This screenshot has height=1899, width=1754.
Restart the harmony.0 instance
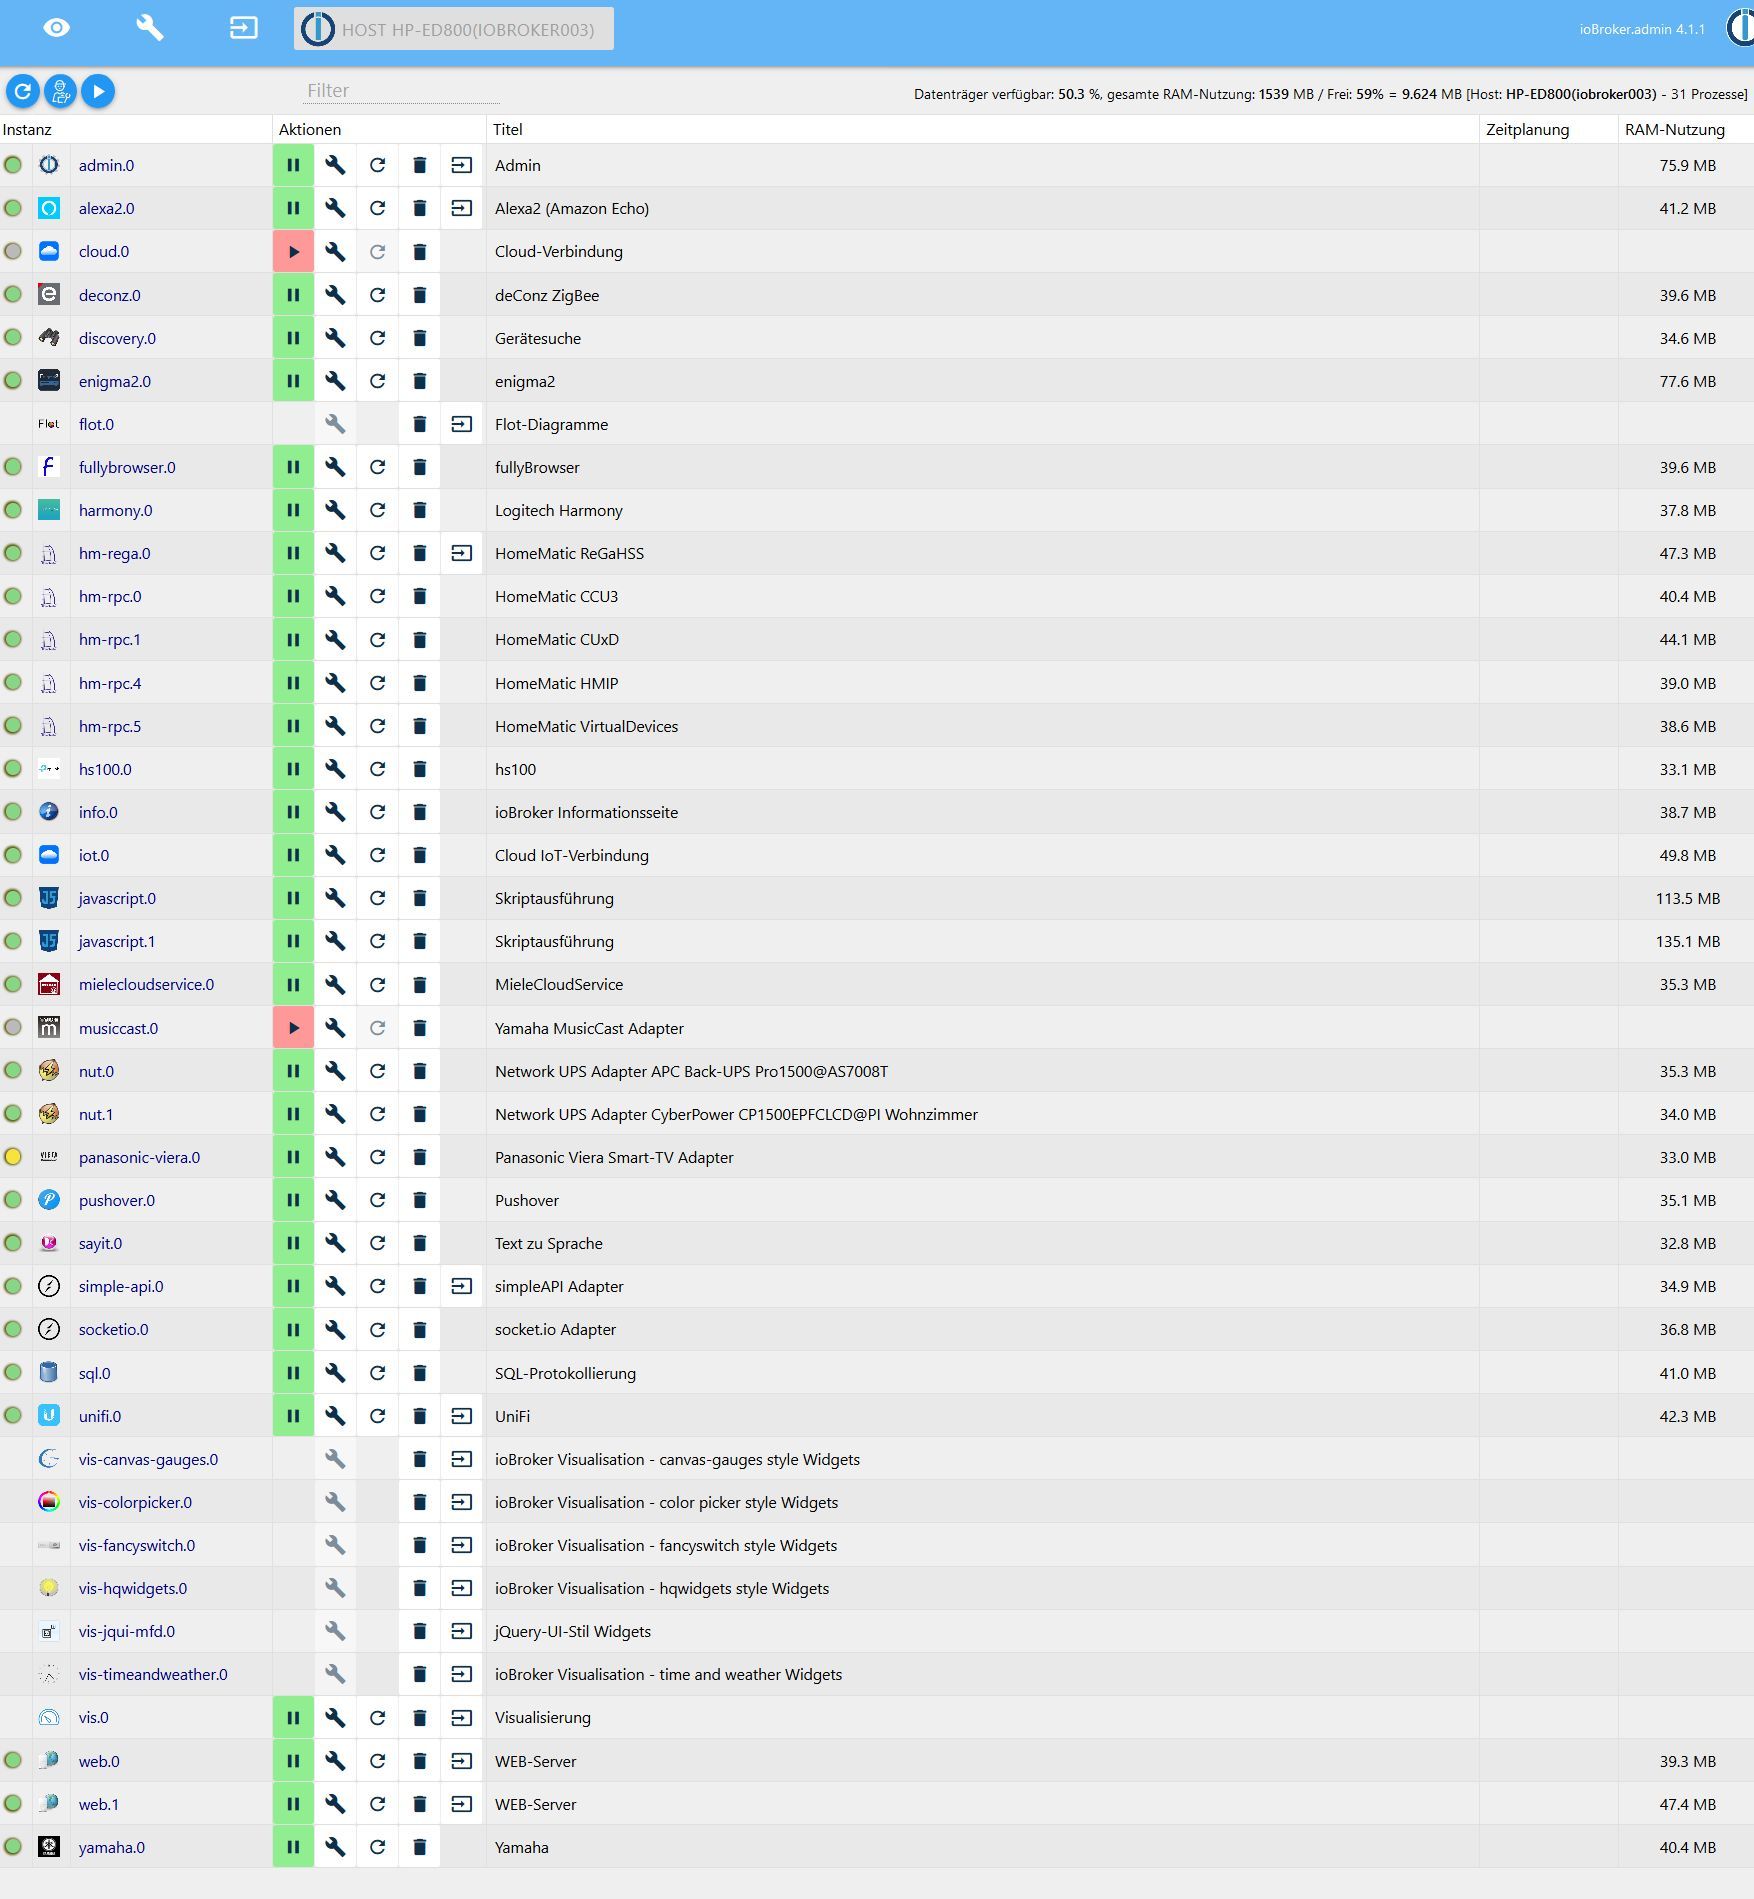[377, 510]
